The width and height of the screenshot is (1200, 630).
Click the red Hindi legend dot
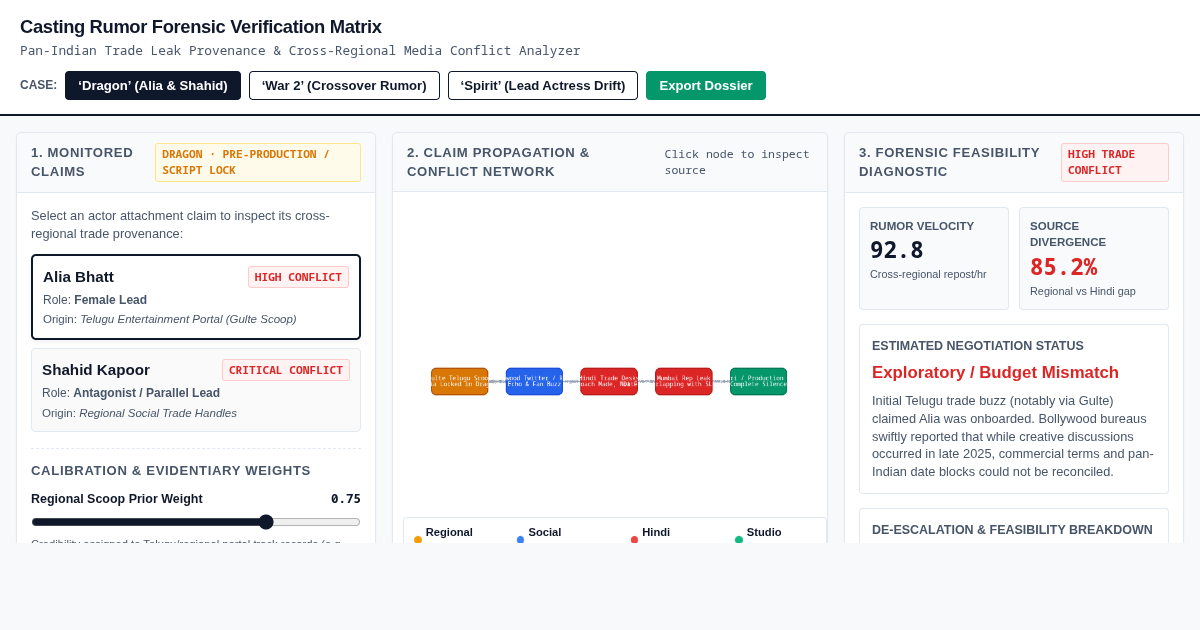[x=635, y=540]
